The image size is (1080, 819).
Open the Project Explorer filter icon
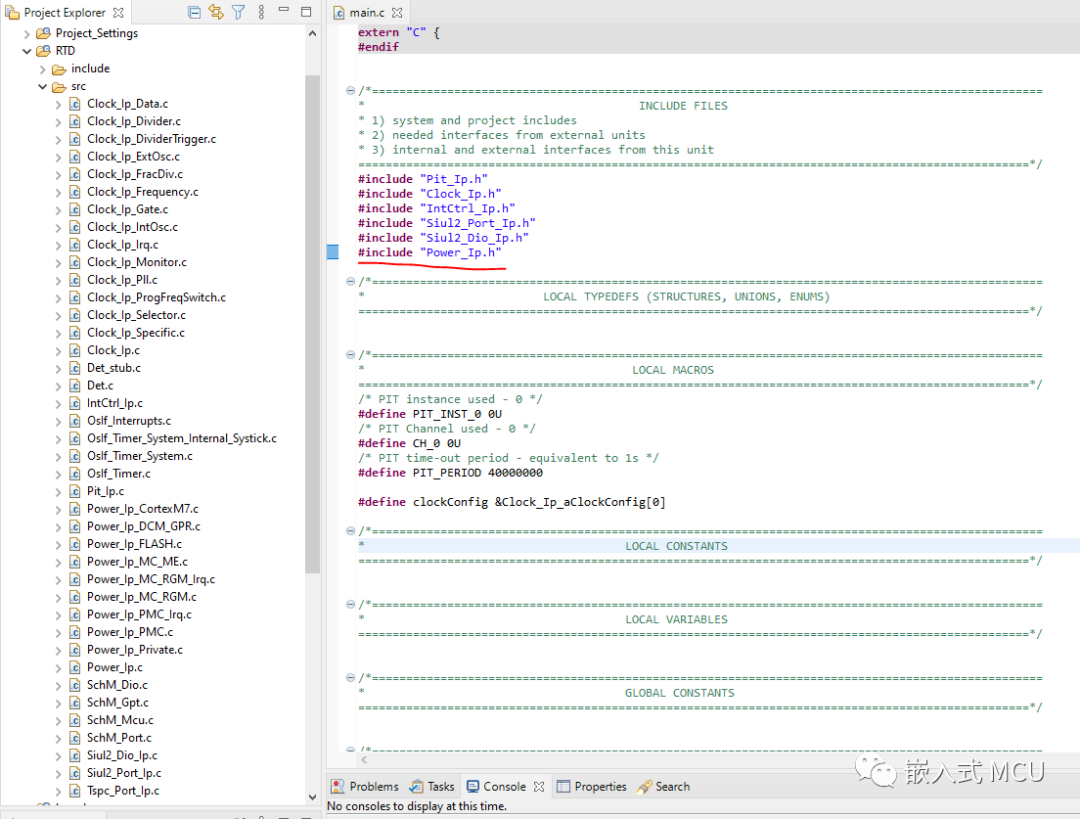[238, 13]
